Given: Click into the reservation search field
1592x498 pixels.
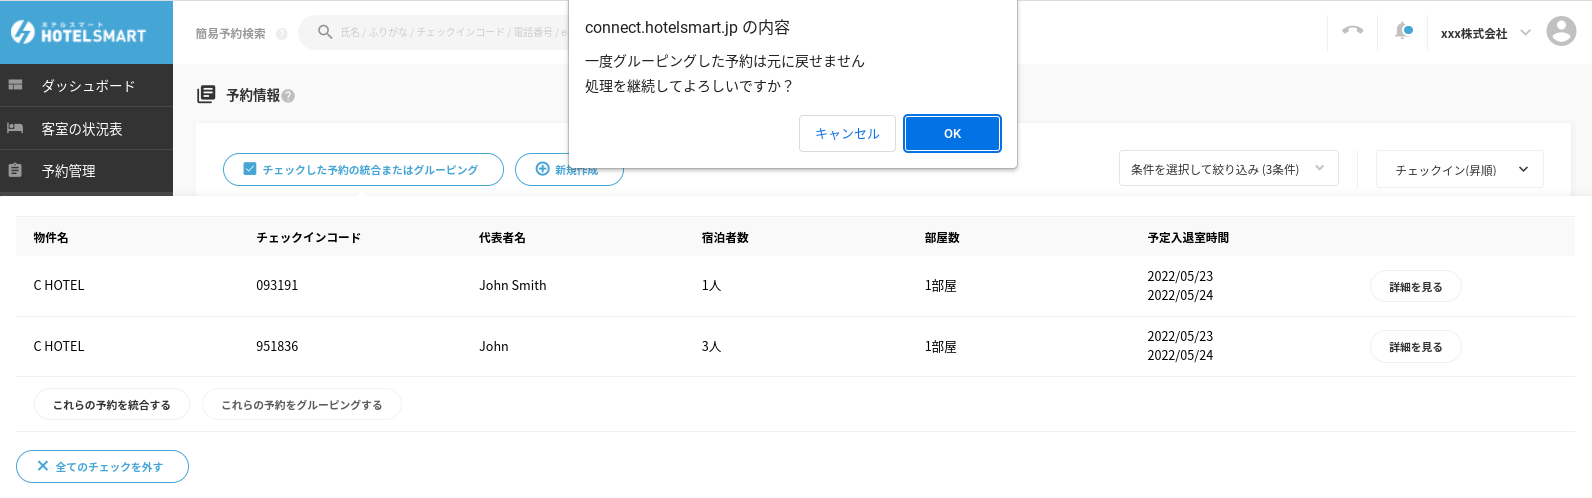Looking at the screenshot, I should point(450,33).
